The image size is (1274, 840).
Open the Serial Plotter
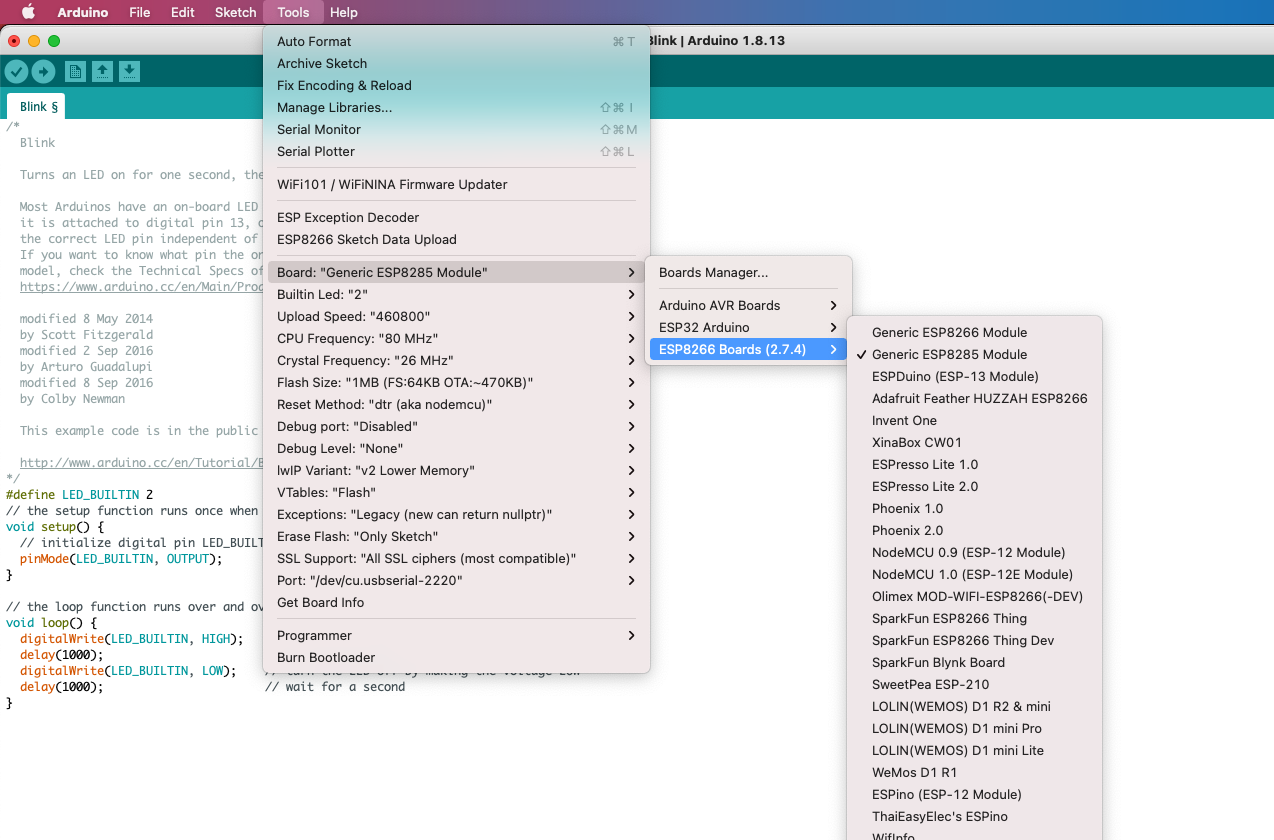tap(456, 151)
